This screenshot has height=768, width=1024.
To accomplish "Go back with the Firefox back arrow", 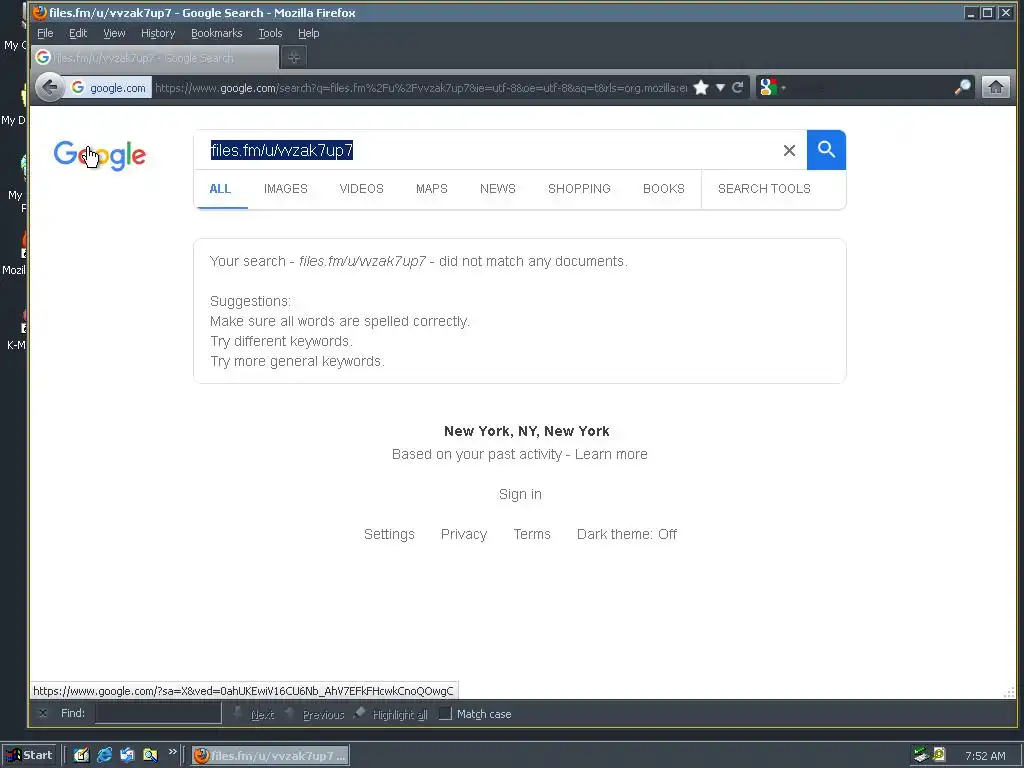I will pyautogui.click(x=49, y=87).
